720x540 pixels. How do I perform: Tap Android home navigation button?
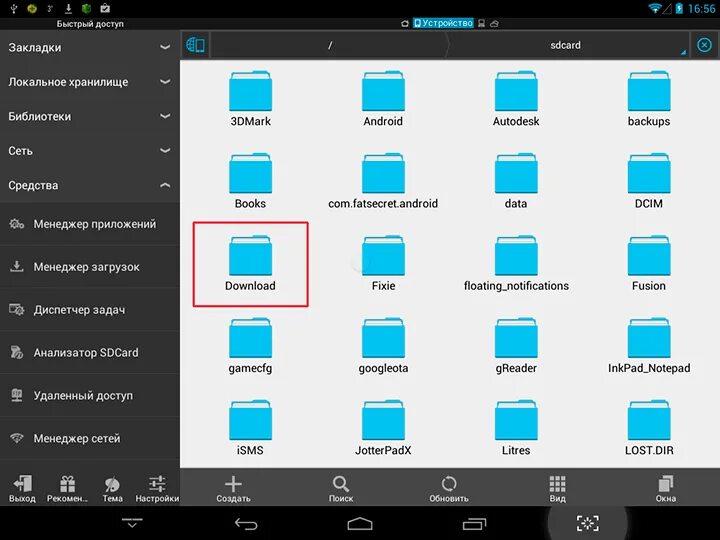pos(360,523)
